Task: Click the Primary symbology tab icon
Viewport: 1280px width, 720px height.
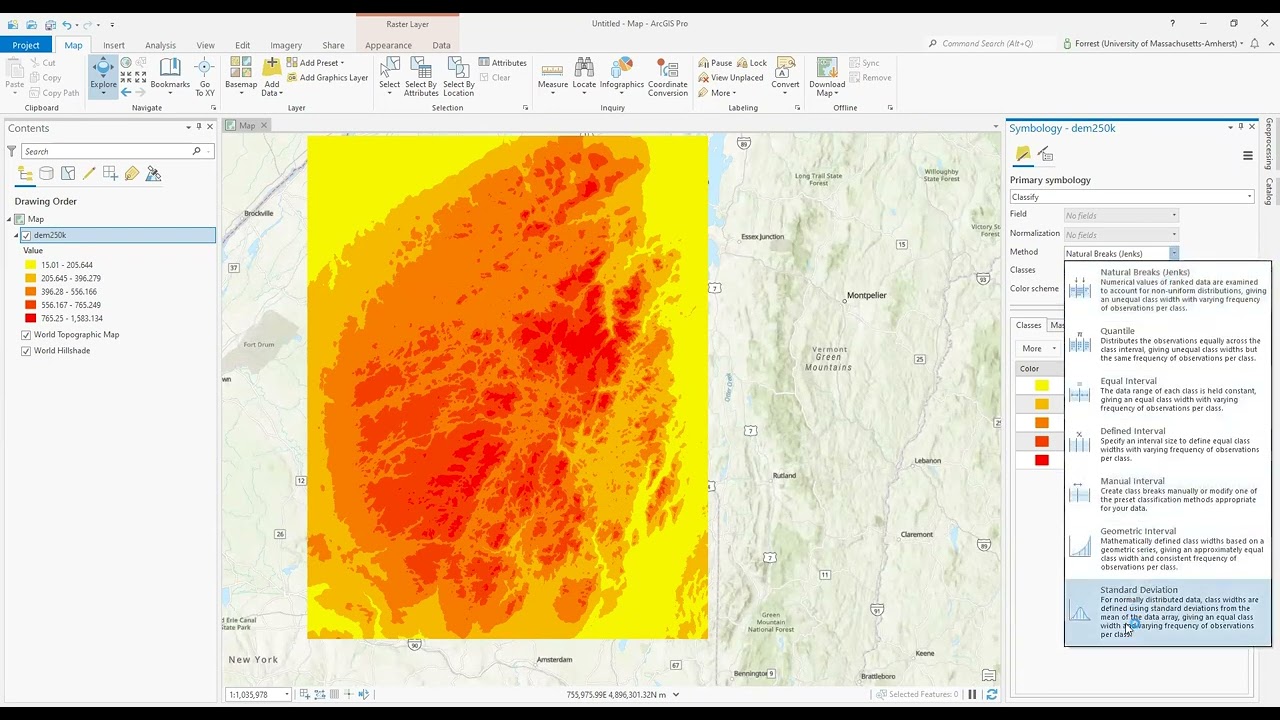Action: tap(1023, 154)
